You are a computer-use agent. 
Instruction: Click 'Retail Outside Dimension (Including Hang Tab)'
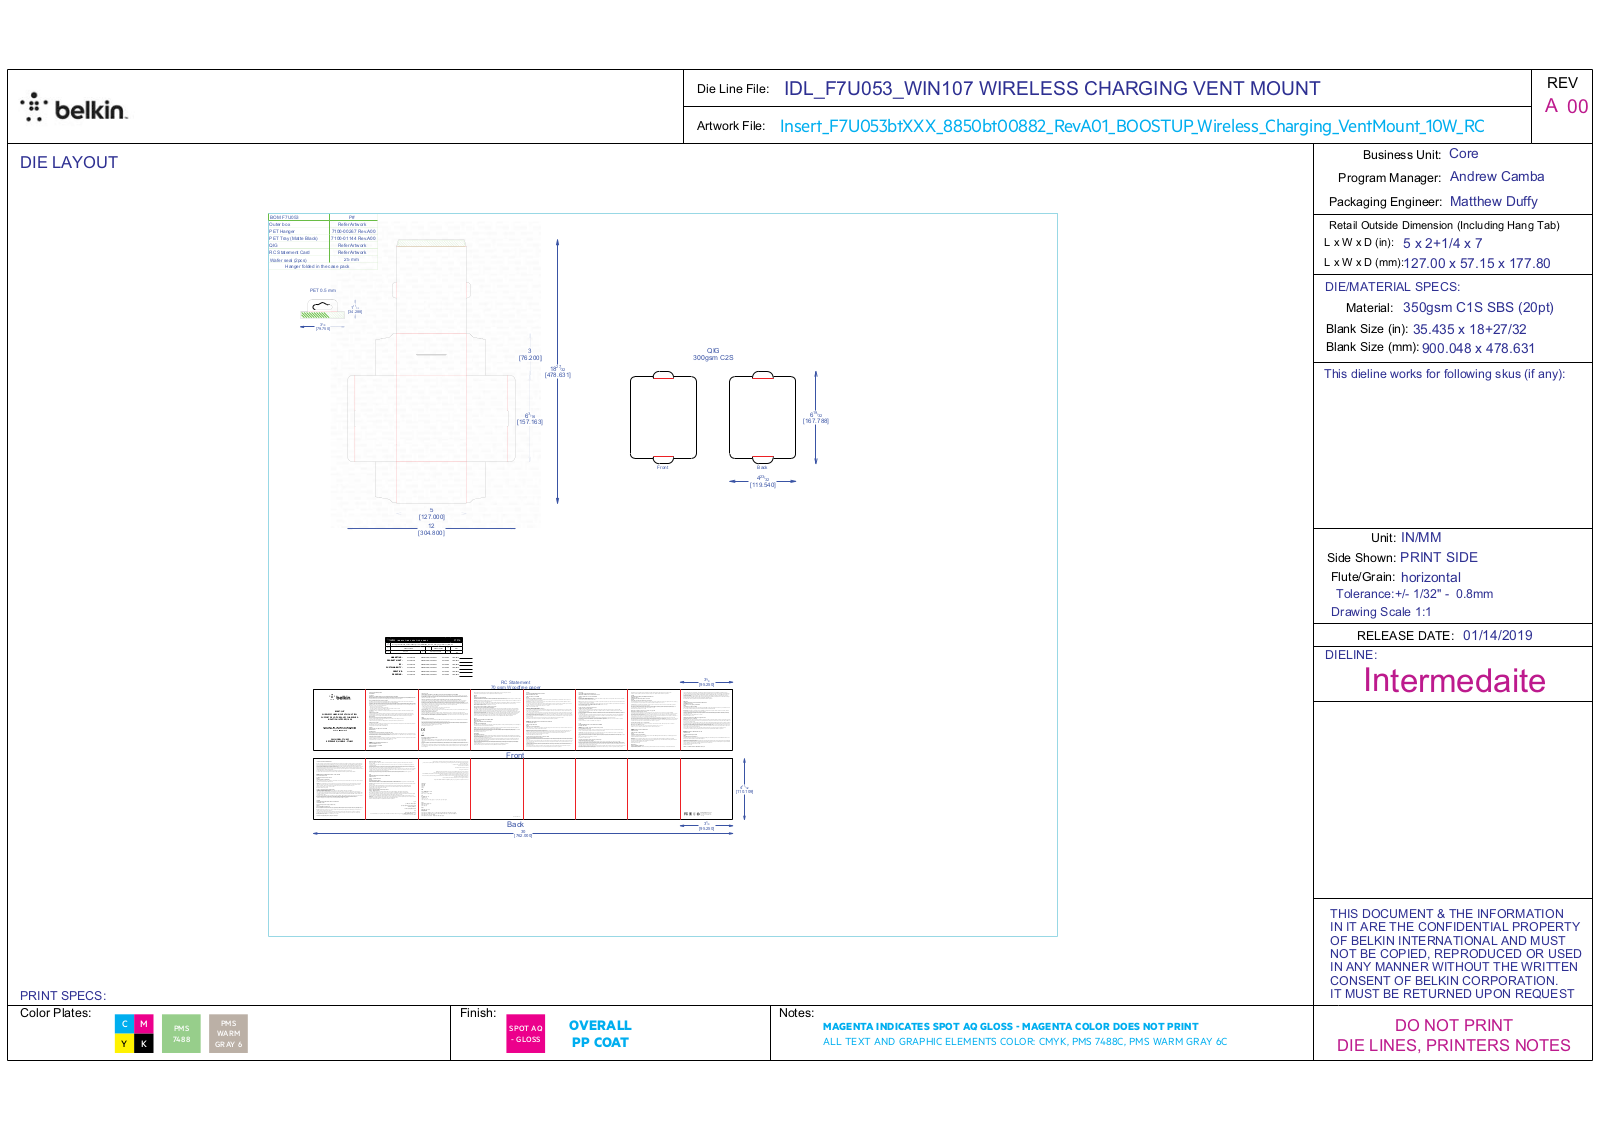tap(1444, 225)
